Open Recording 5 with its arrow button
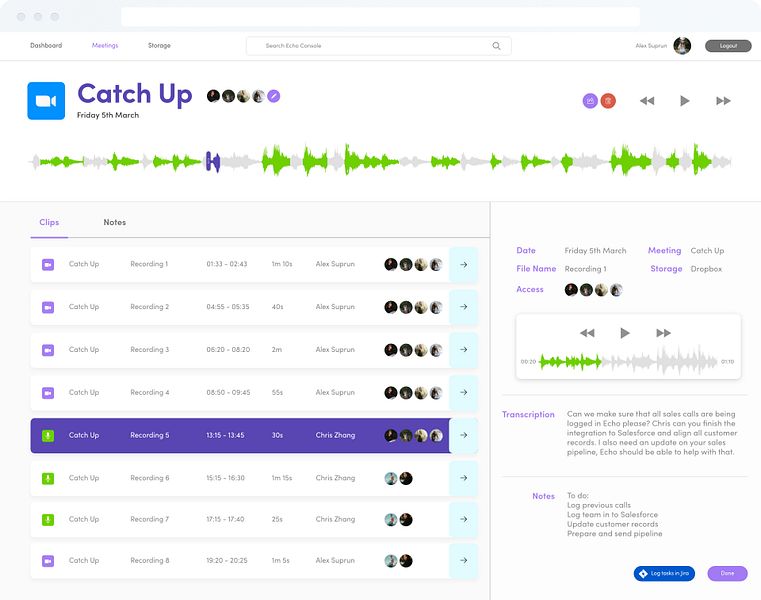This screenshot has height=600, width=761. 463,435
